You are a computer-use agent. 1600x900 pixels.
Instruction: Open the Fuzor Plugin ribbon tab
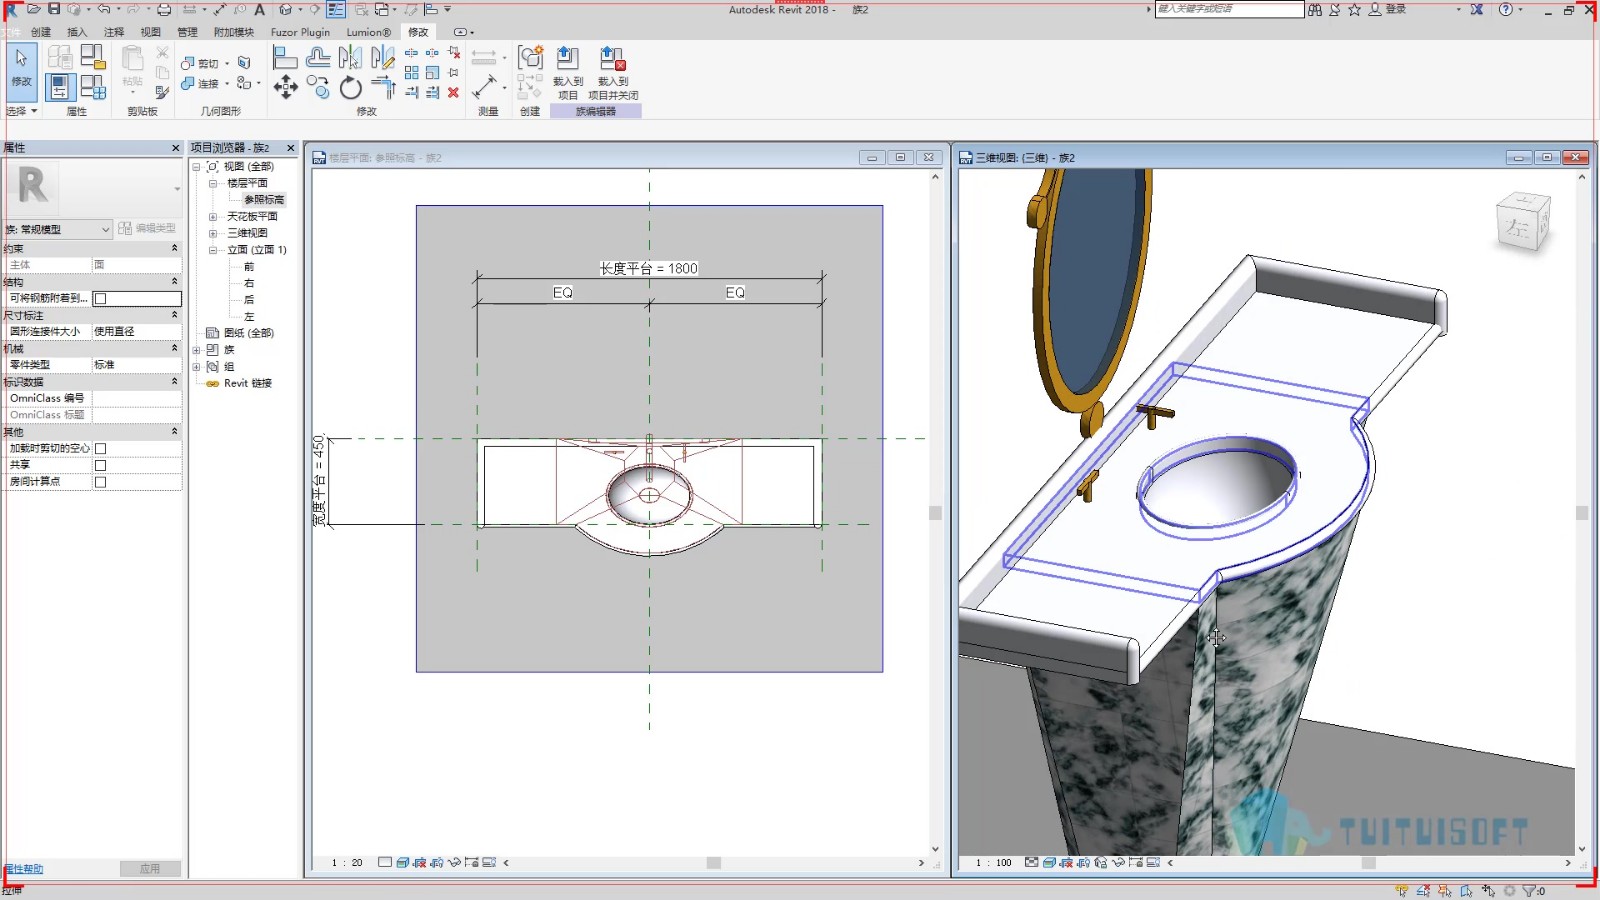(300, 32)
